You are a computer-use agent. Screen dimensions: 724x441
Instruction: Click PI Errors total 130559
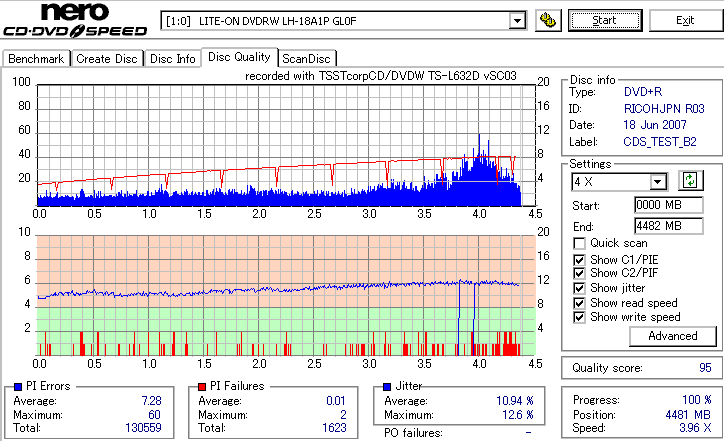[x=143, y=428]
